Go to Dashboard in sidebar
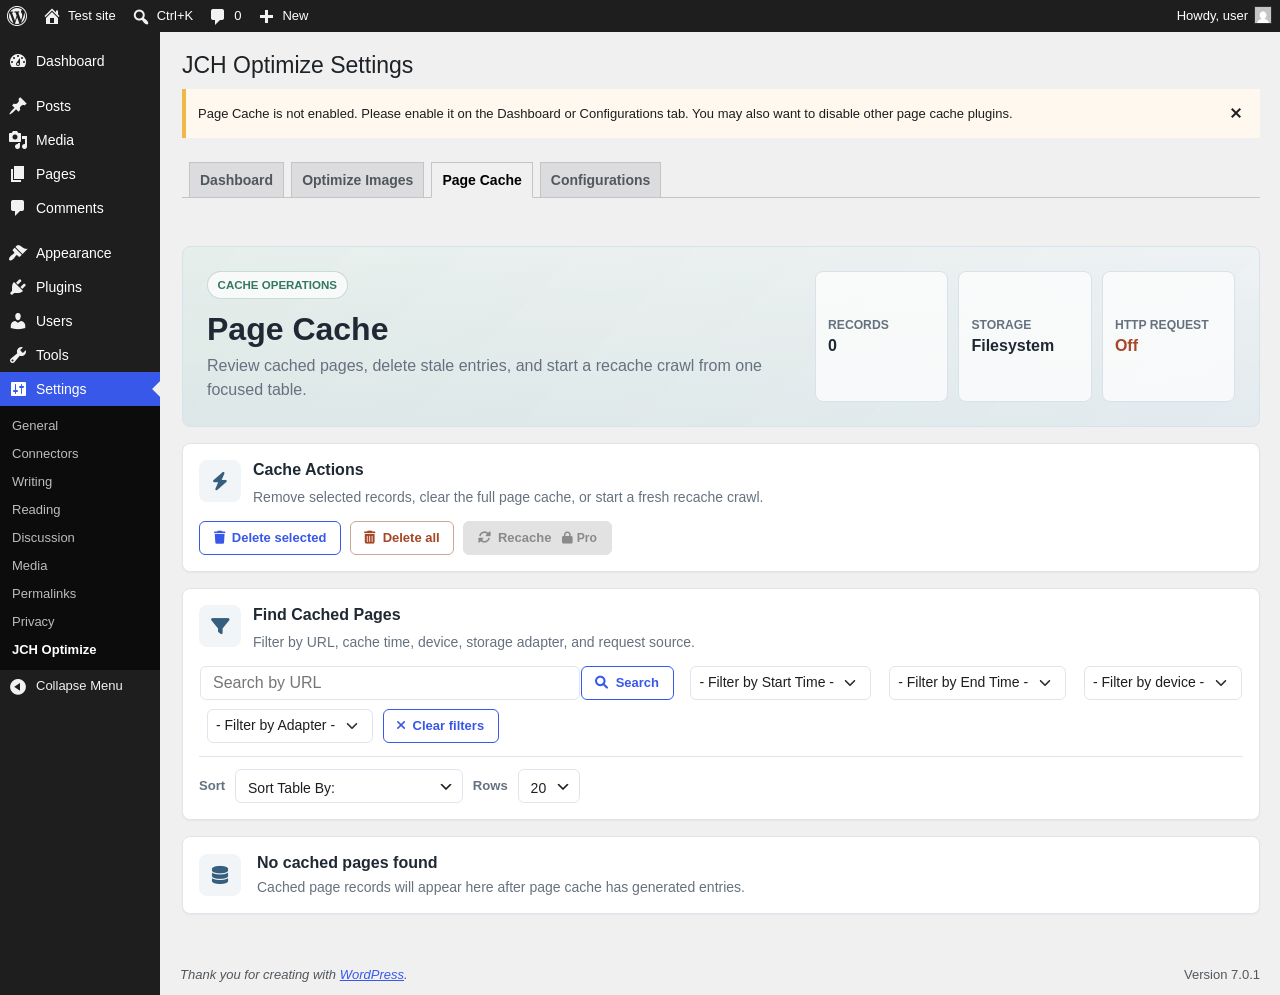 click(x=80, y=61)
